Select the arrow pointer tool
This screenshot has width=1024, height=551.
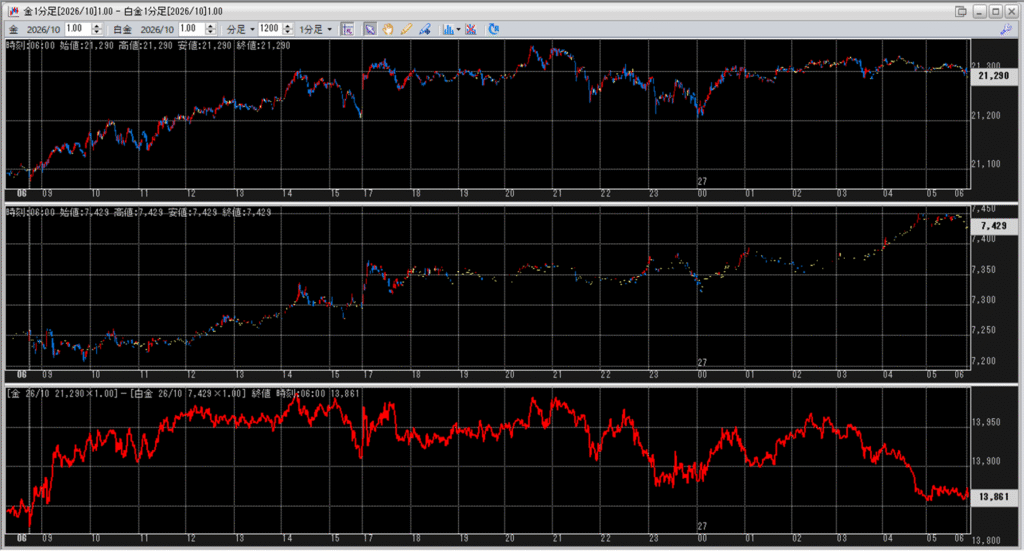click(x=369, y=29)
